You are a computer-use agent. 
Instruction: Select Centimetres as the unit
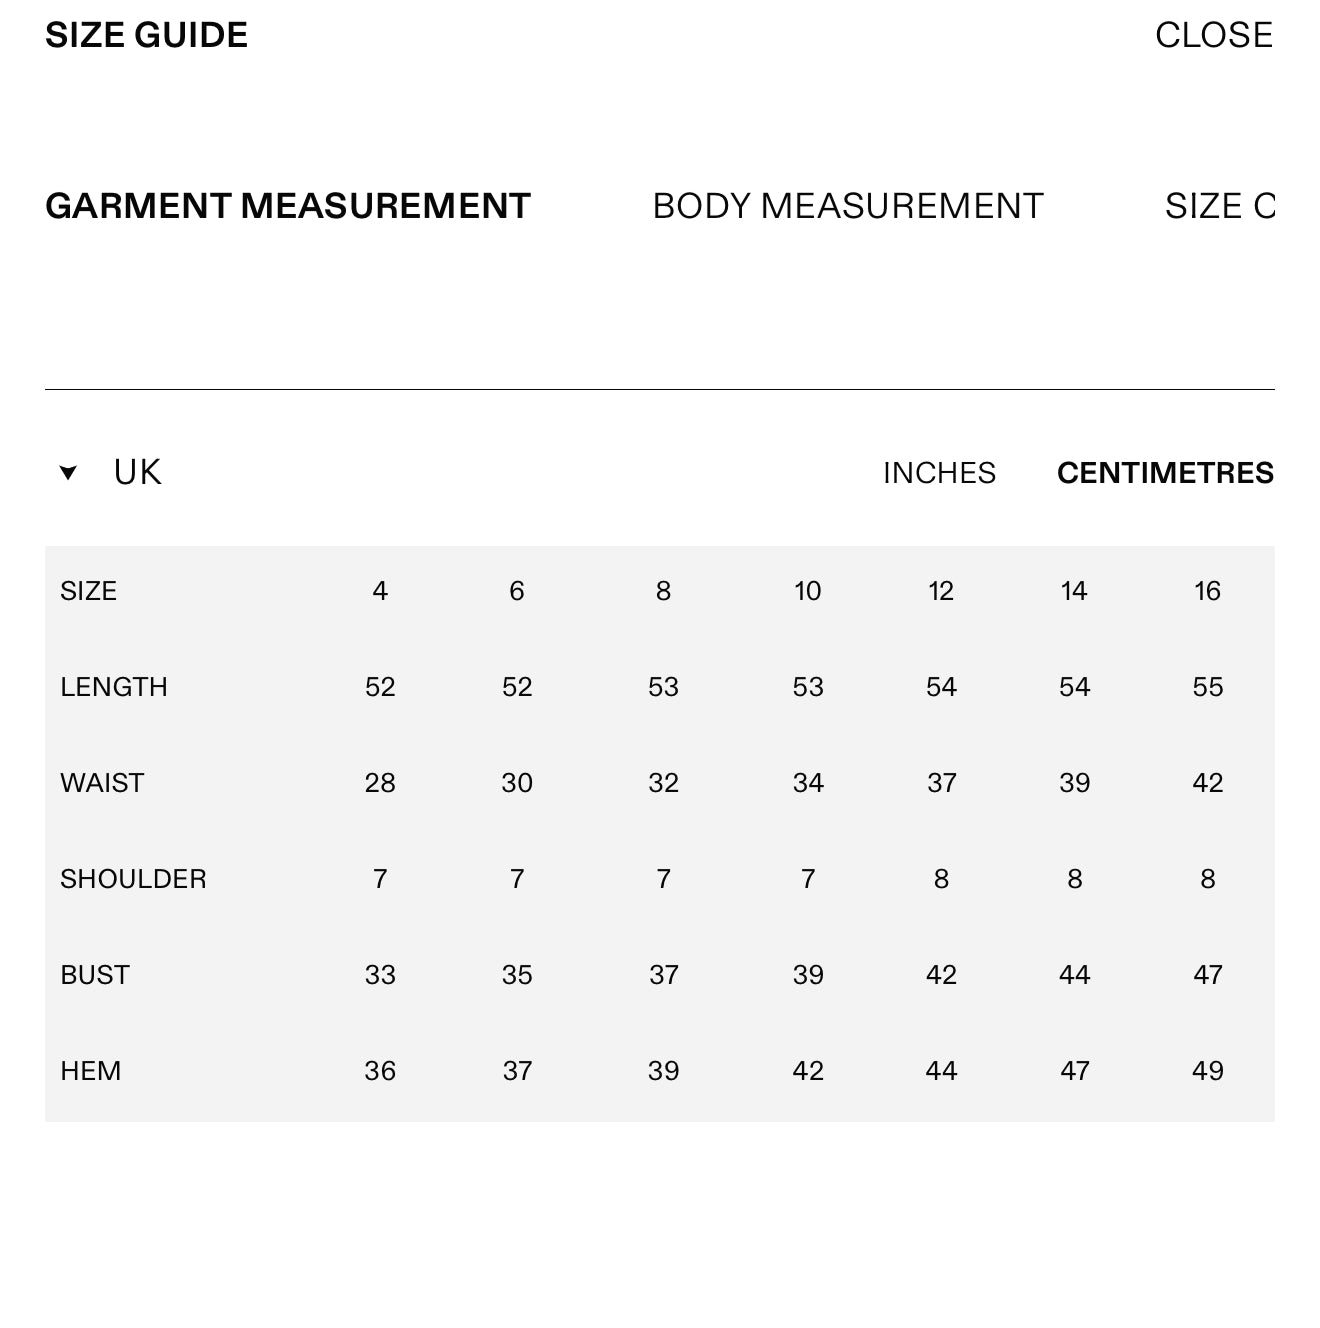(1165, 473)
